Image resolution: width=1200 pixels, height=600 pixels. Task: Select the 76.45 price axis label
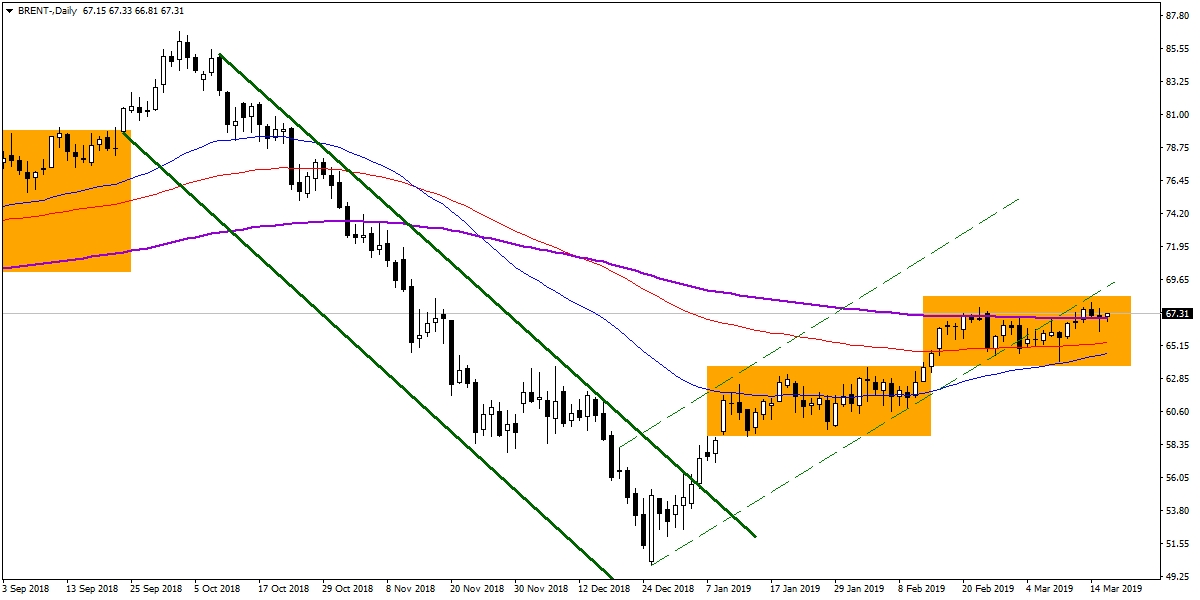pos(1176,181)
